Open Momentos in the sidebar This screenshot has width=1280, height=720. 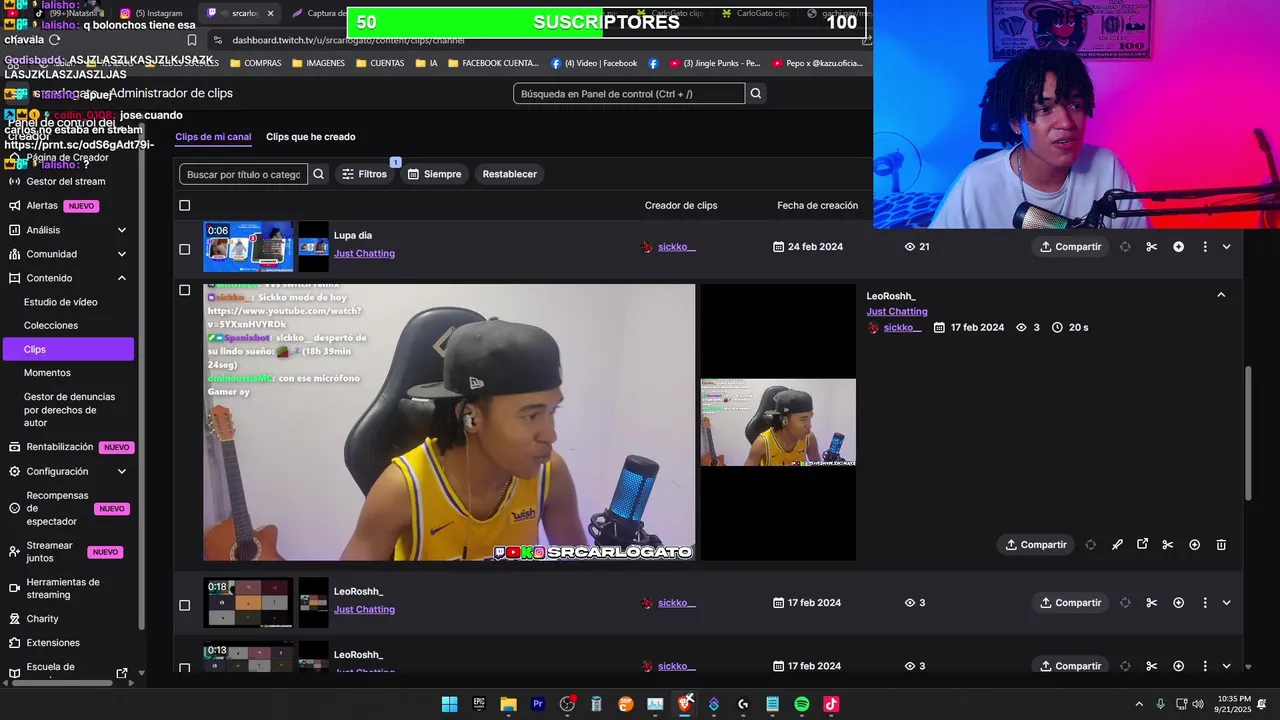47,372
